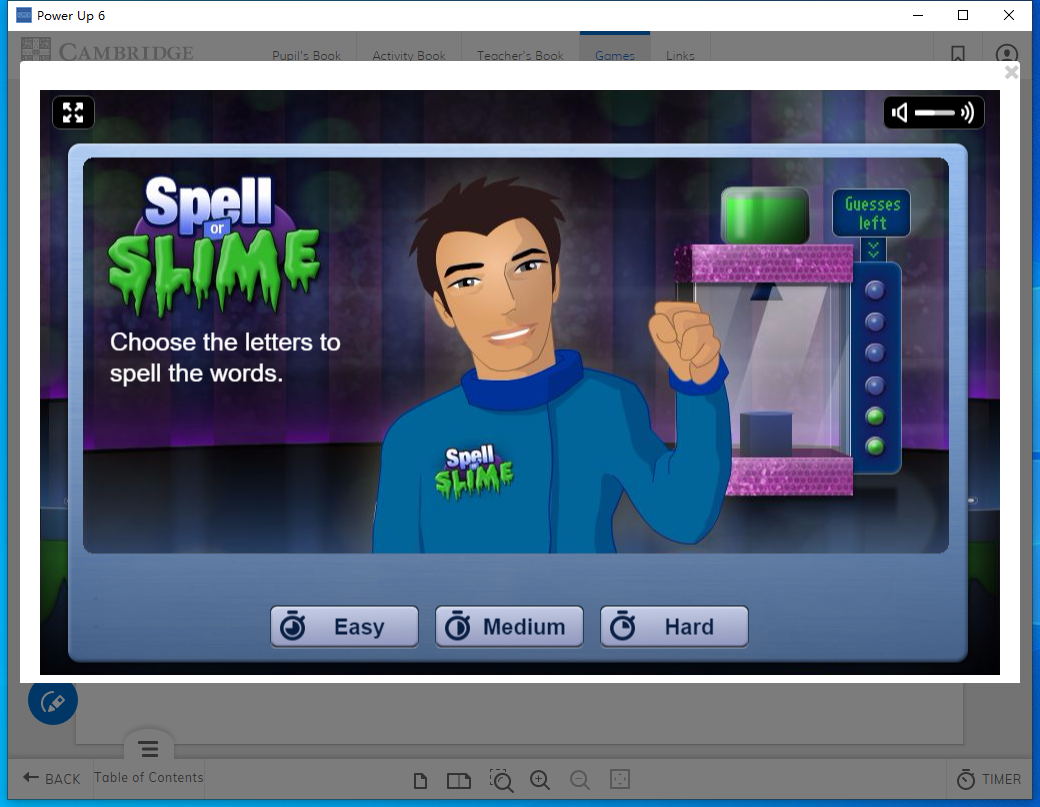The width and height of the screenshot is (1040, 807).
Task: Select the zoom-to-area magnifier tool
Action: 501,780
